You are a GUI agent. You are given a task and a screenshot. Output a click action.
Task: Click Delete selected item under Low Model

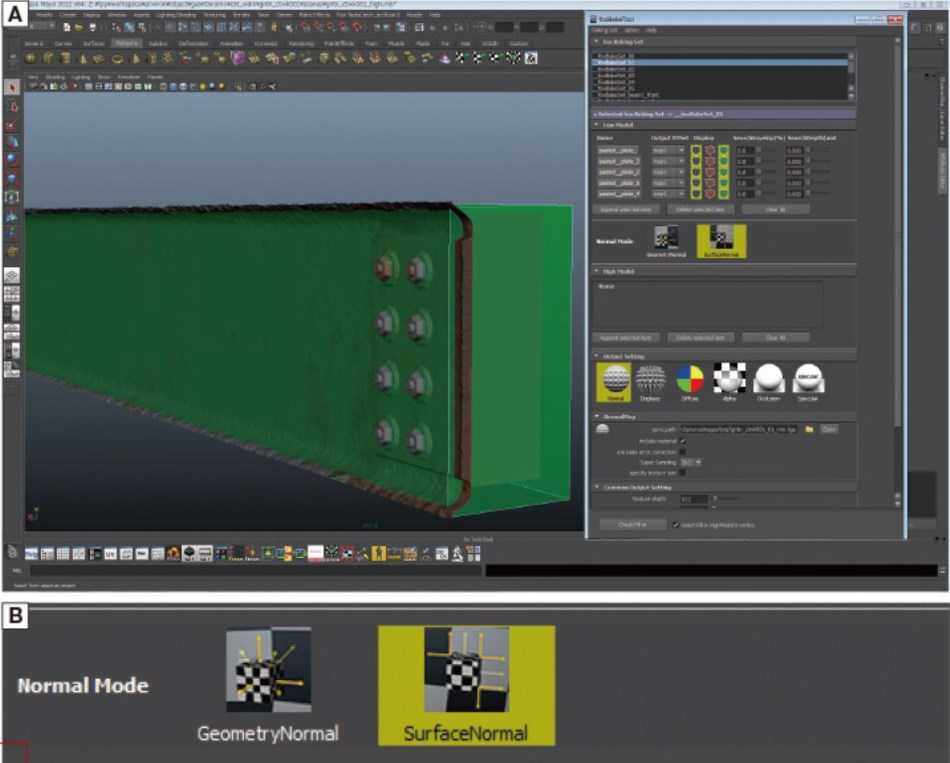point(700,210)
